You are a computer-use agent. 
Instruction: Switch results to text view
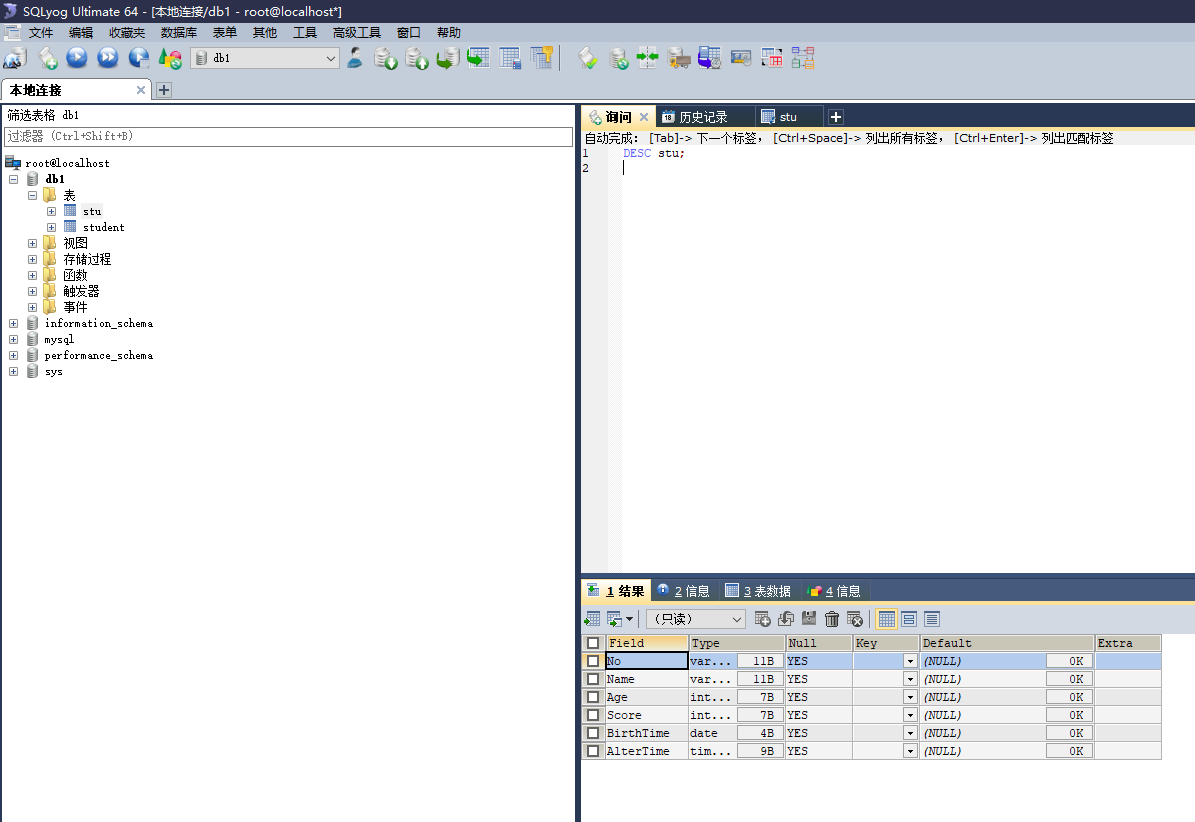click(931, 619)
